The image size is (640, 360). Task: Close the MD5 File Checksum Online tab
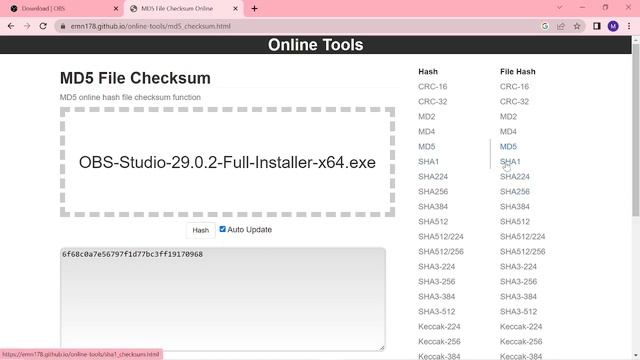[236, 8]
